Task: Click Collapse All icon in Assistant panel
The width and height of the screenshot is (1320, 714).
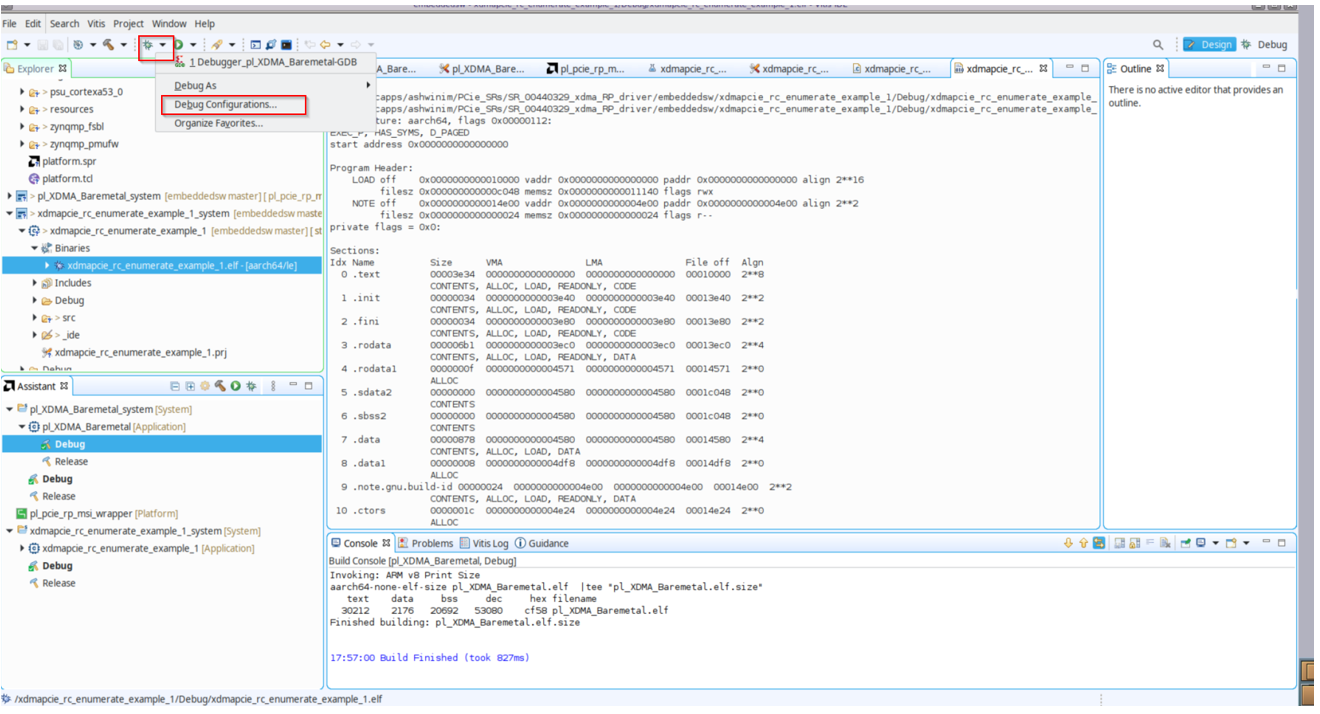Action: 175,386
